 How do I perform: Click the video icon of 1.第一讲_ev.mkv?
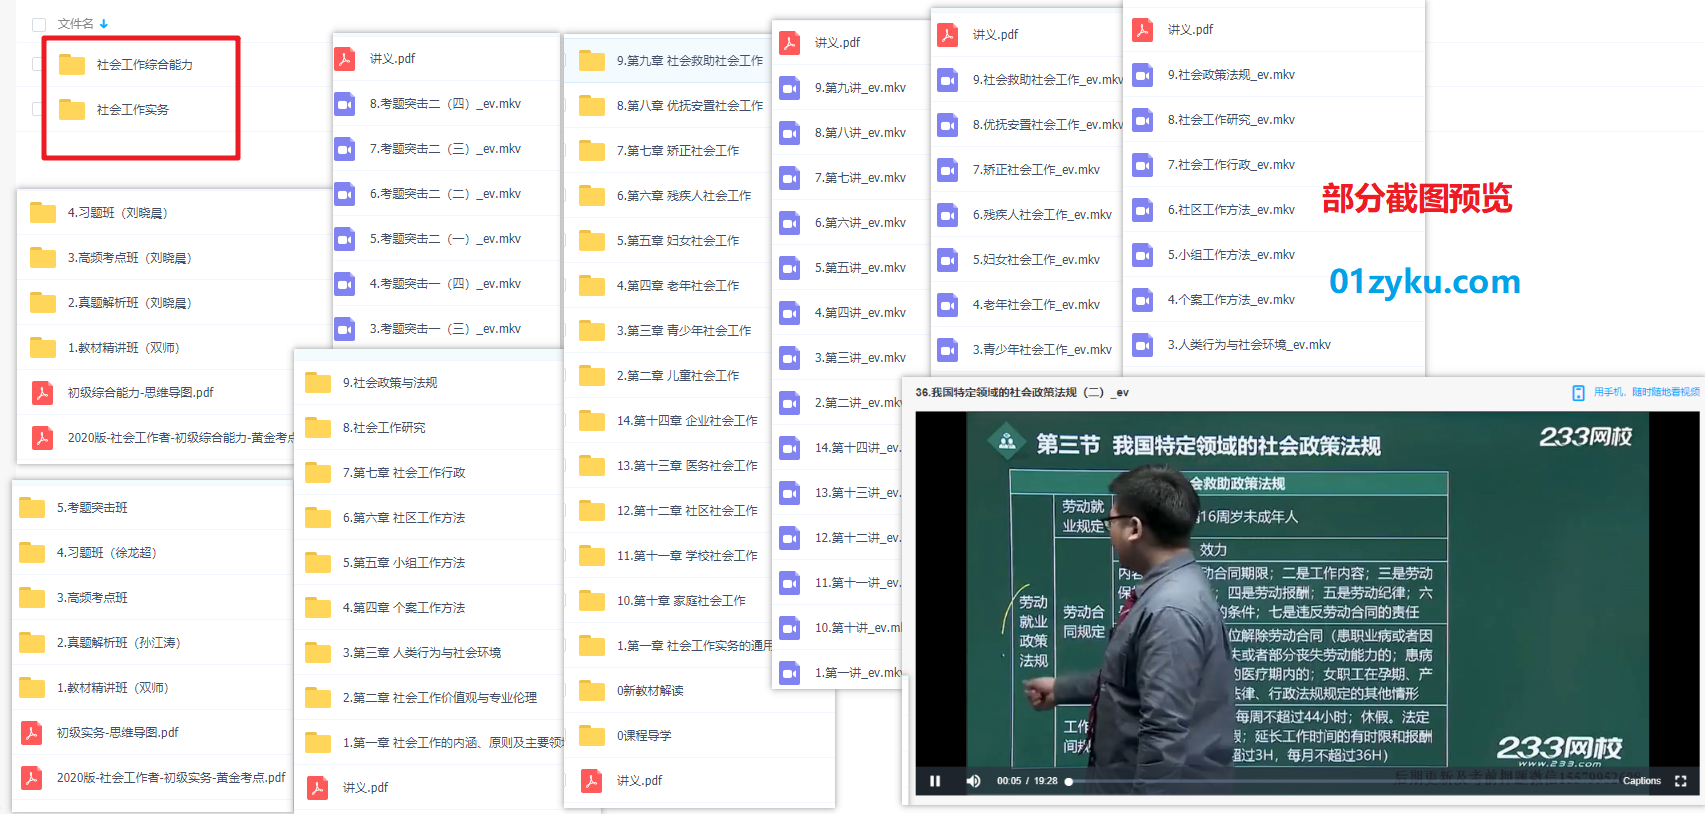pyautogui.click(x=790, y=673)
